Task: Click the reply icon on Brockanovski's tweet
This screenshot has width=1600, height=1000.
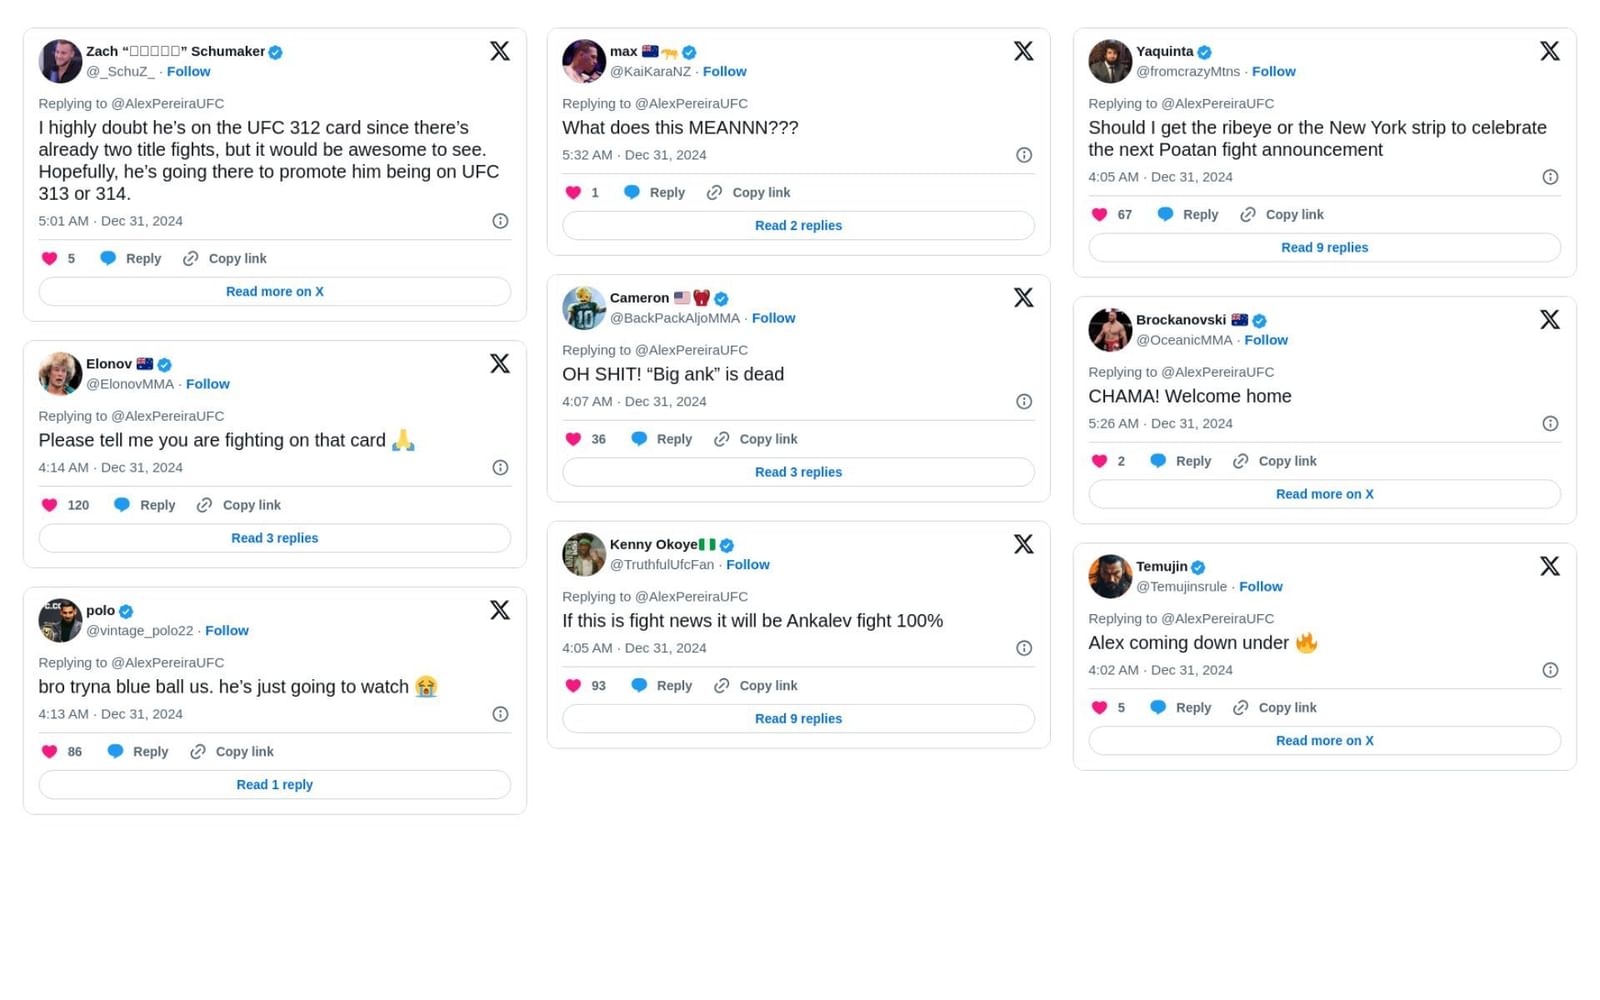Action: coord(1157,461)
